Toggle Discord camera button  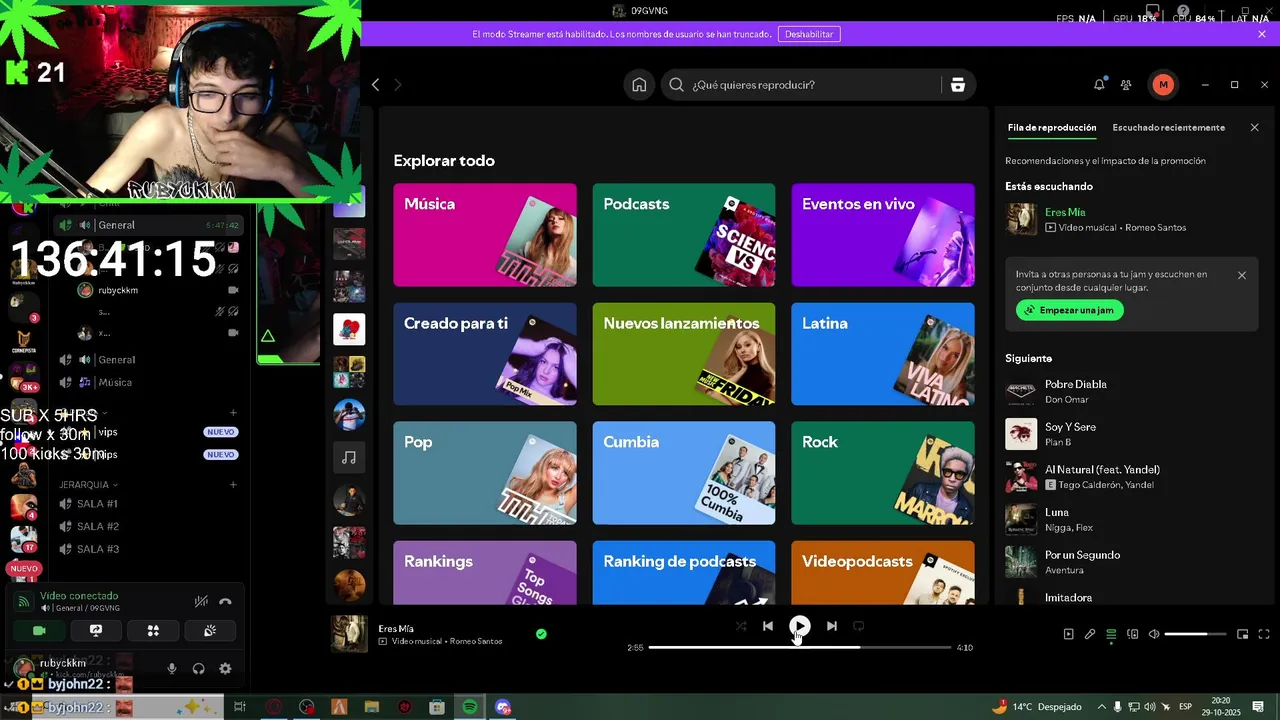pyautogui.click(x=40, y=631)
